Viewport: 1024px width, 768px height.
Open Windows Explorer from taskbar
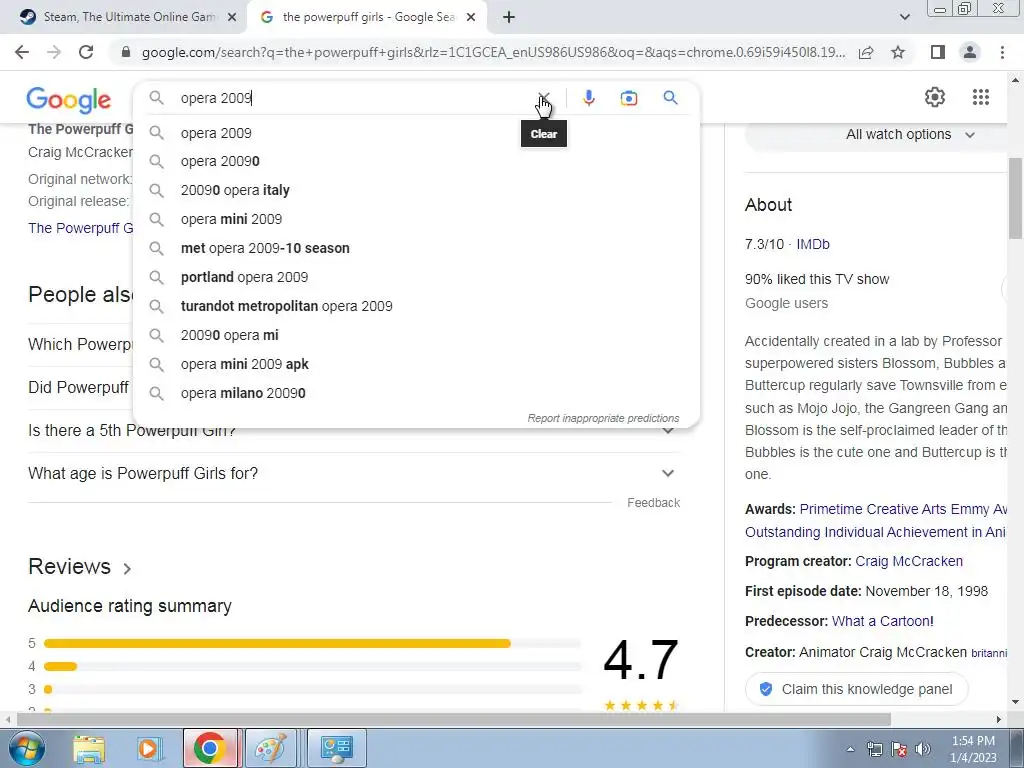pos(89,748)
